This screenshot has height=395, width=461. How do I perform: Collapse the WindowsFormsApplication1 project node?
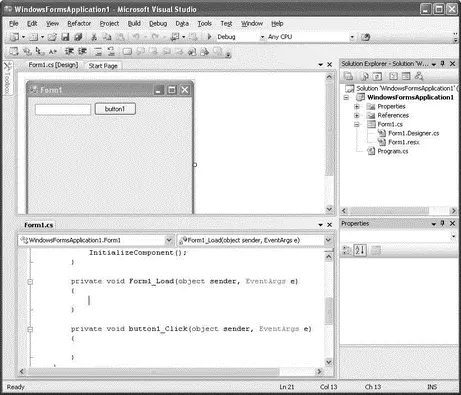(346, 97)
